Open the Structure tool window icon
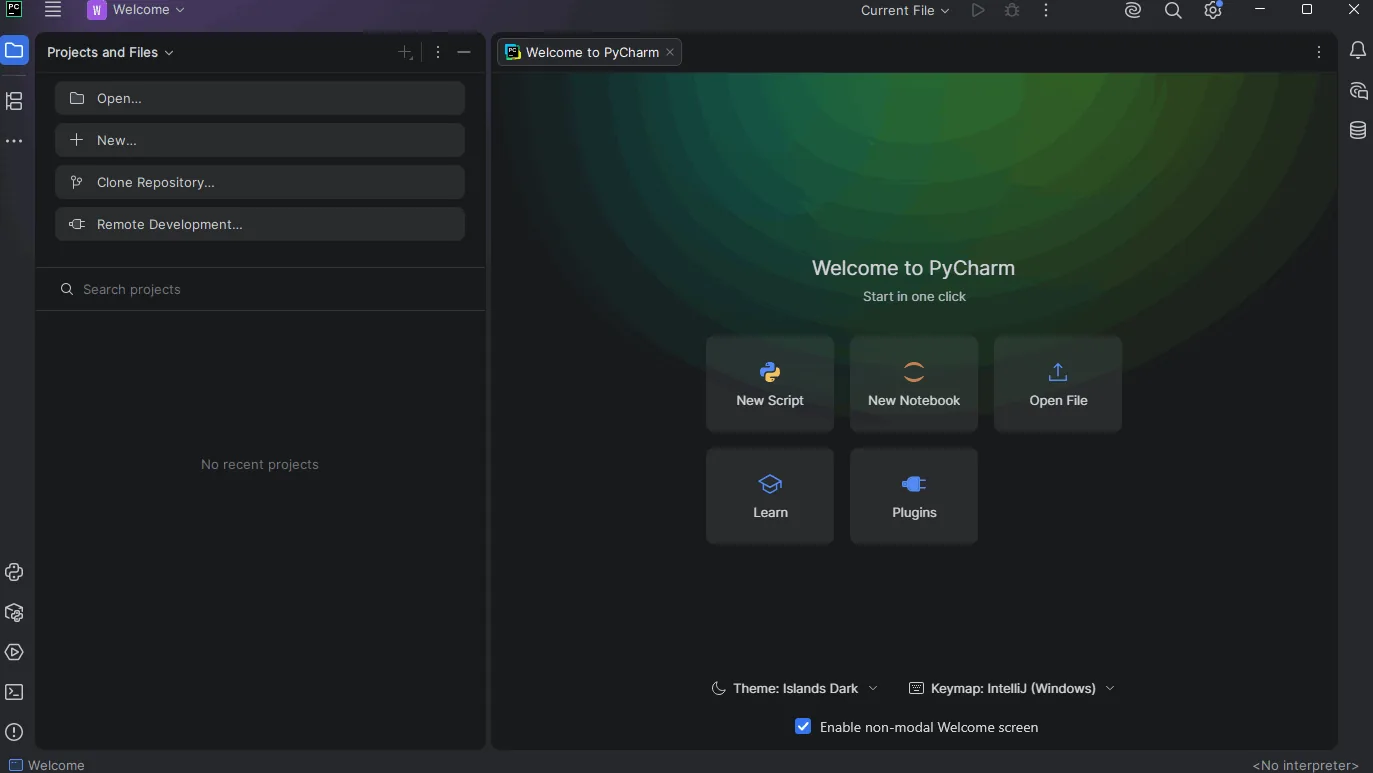This screenshot has height=773, width=1373. 14,101
